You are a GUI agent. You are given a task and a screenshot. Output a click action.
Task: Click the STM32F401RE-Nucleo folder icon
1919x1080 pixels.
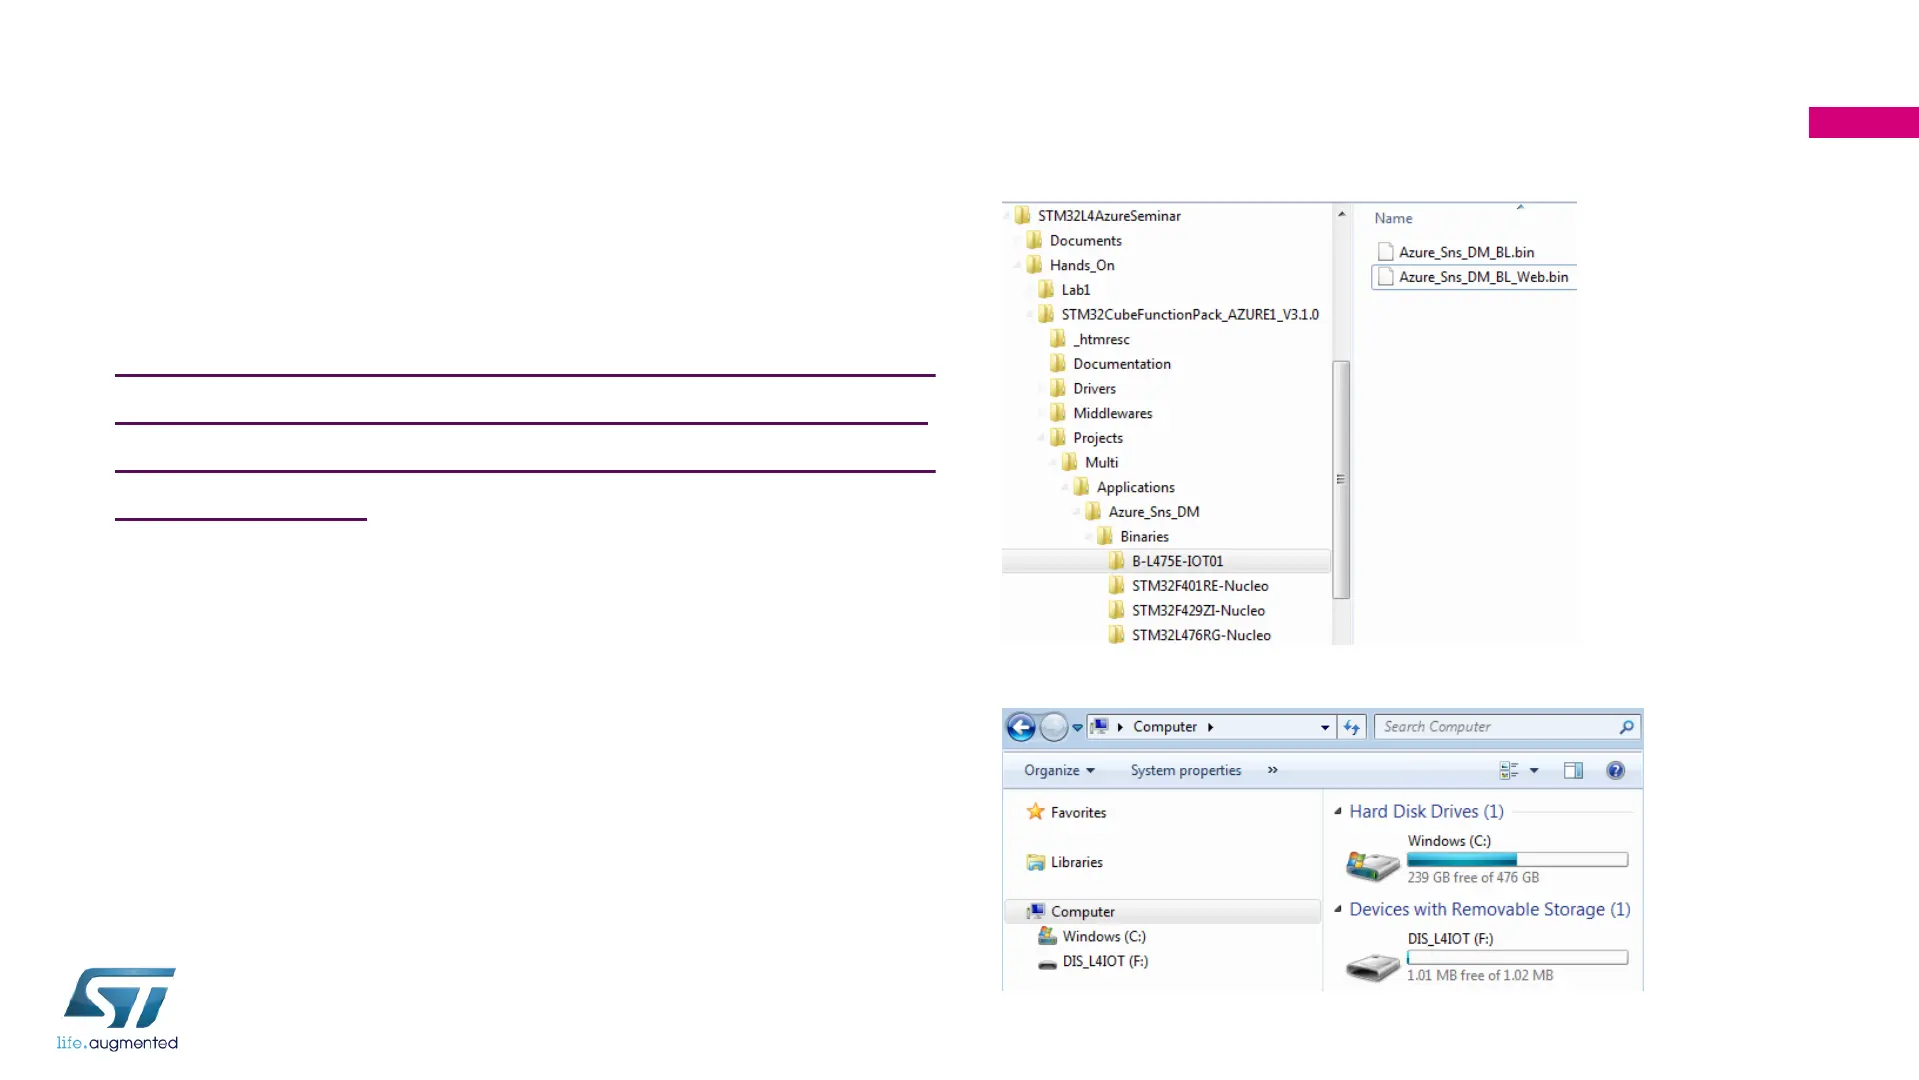(x=1117, y=585)
